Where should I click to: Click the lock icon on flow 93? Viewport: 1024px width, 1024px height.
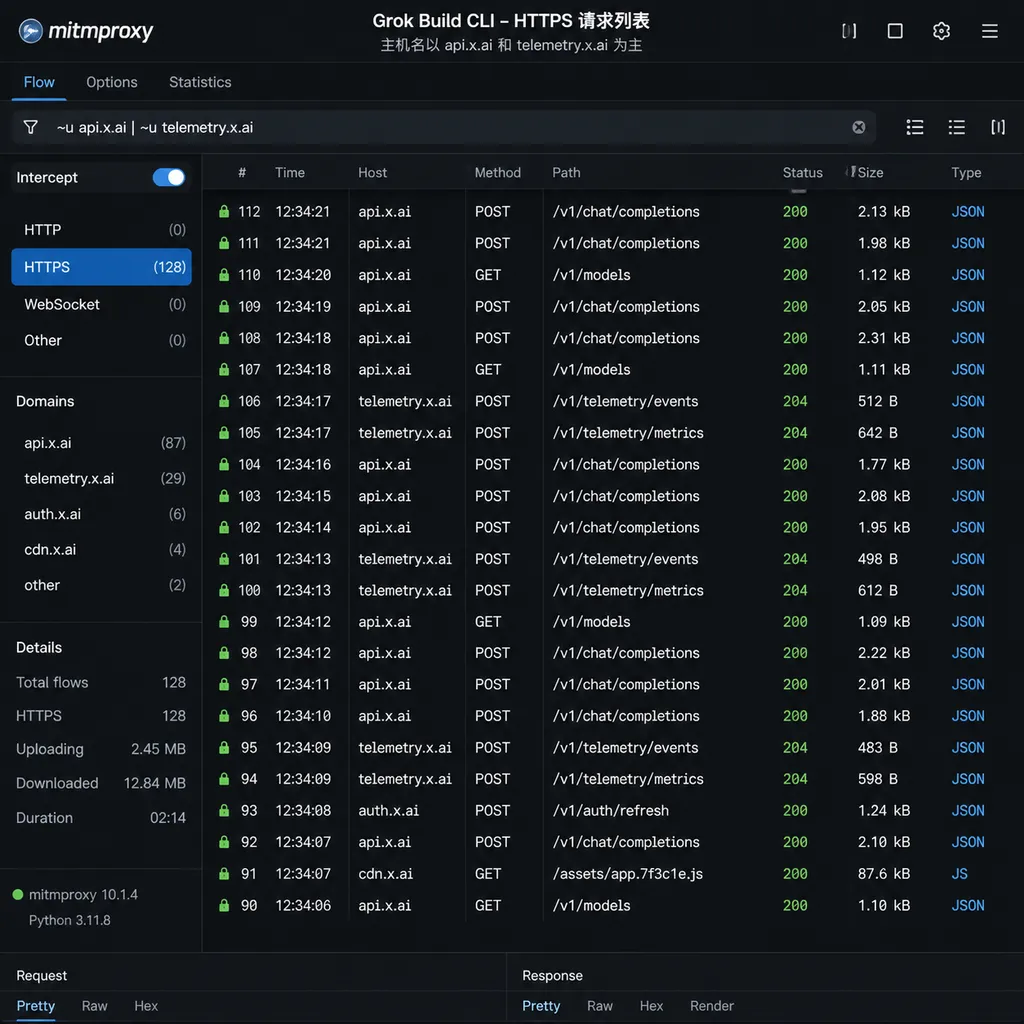click(224, 810)
